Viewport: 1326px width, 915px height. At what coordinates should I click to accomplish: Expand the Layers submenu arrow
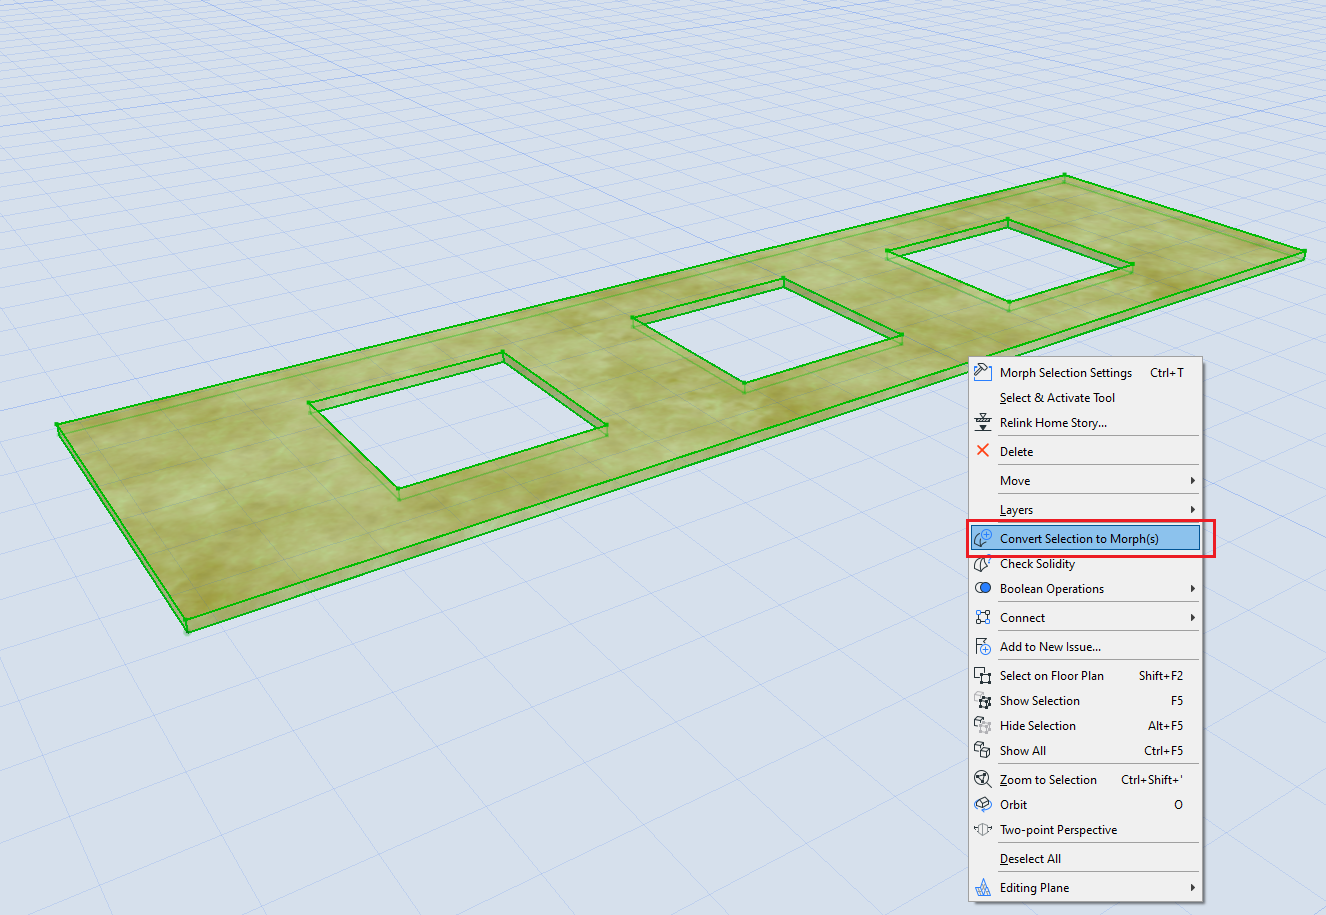tap(1192, 510)
